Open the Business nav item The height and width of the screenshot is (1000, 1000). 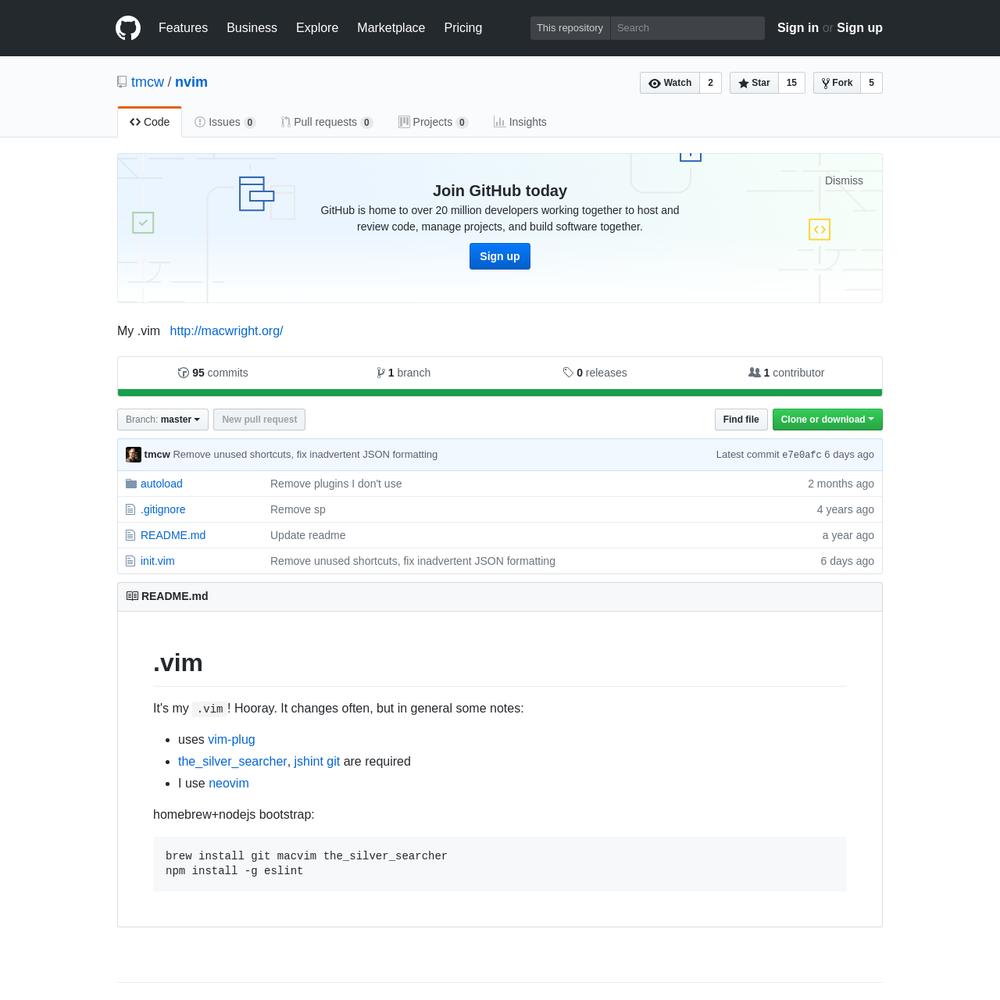[x=252, y=28]
